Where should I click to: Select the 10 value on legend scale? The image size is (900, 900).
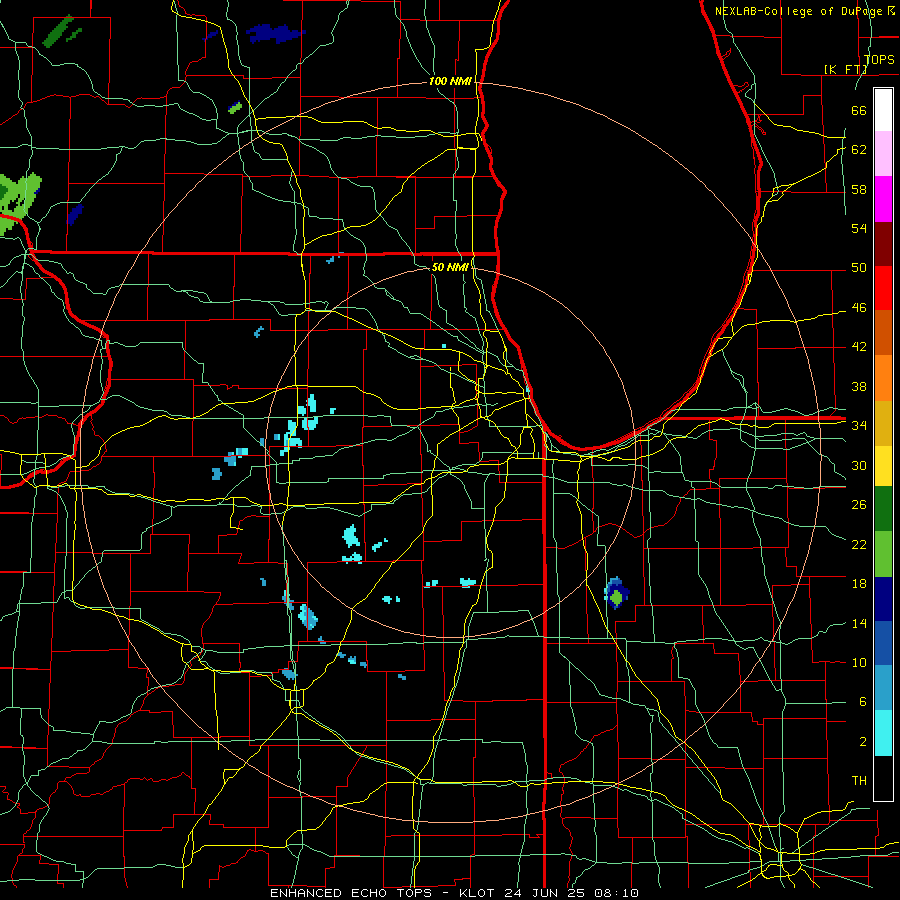coord(859,662)
